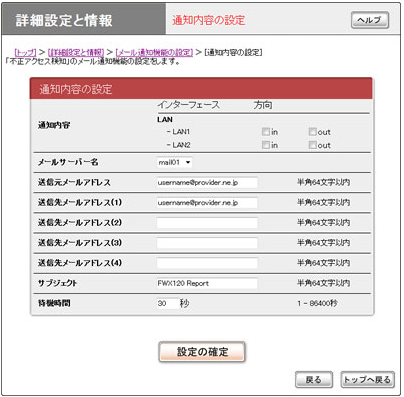This screenshot has width=404, height=397.
Task: Click the 方向 column heading
Action: click(x=263, y=105)
